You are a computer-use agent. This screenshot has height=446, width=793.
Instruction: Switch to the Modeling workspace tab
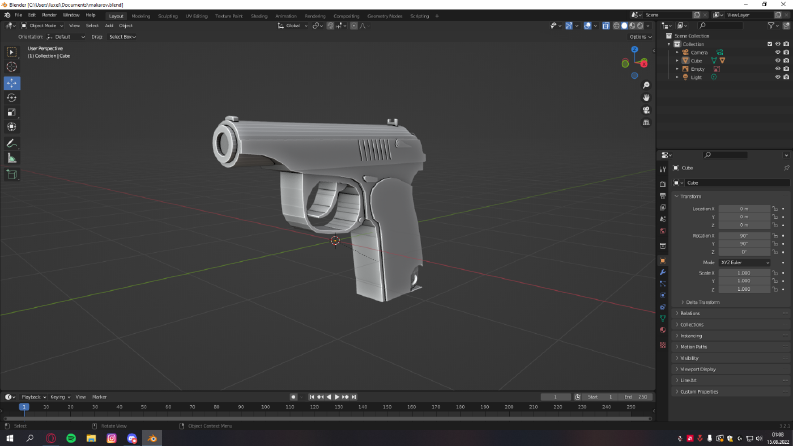[x=141, y=16]
